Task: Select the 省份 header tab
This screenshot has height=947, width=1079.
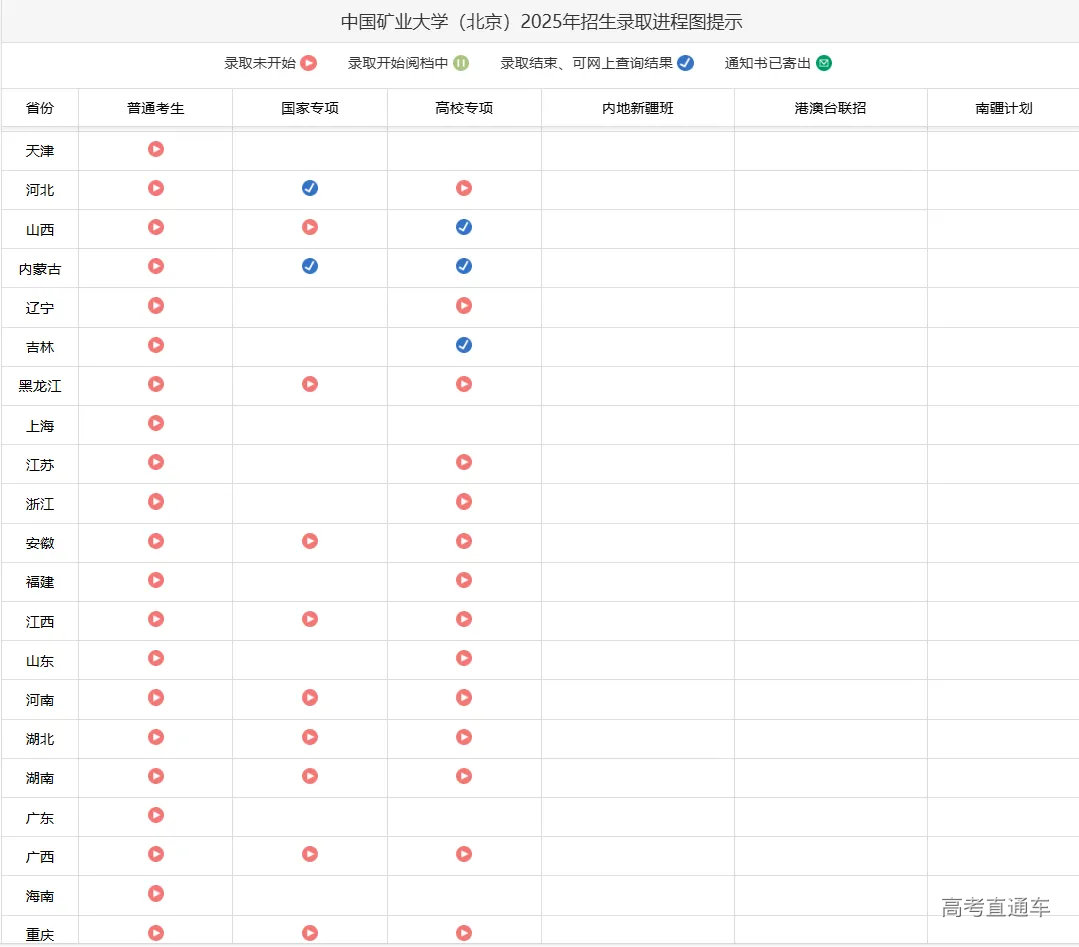Action: click(x=39, y=108)
